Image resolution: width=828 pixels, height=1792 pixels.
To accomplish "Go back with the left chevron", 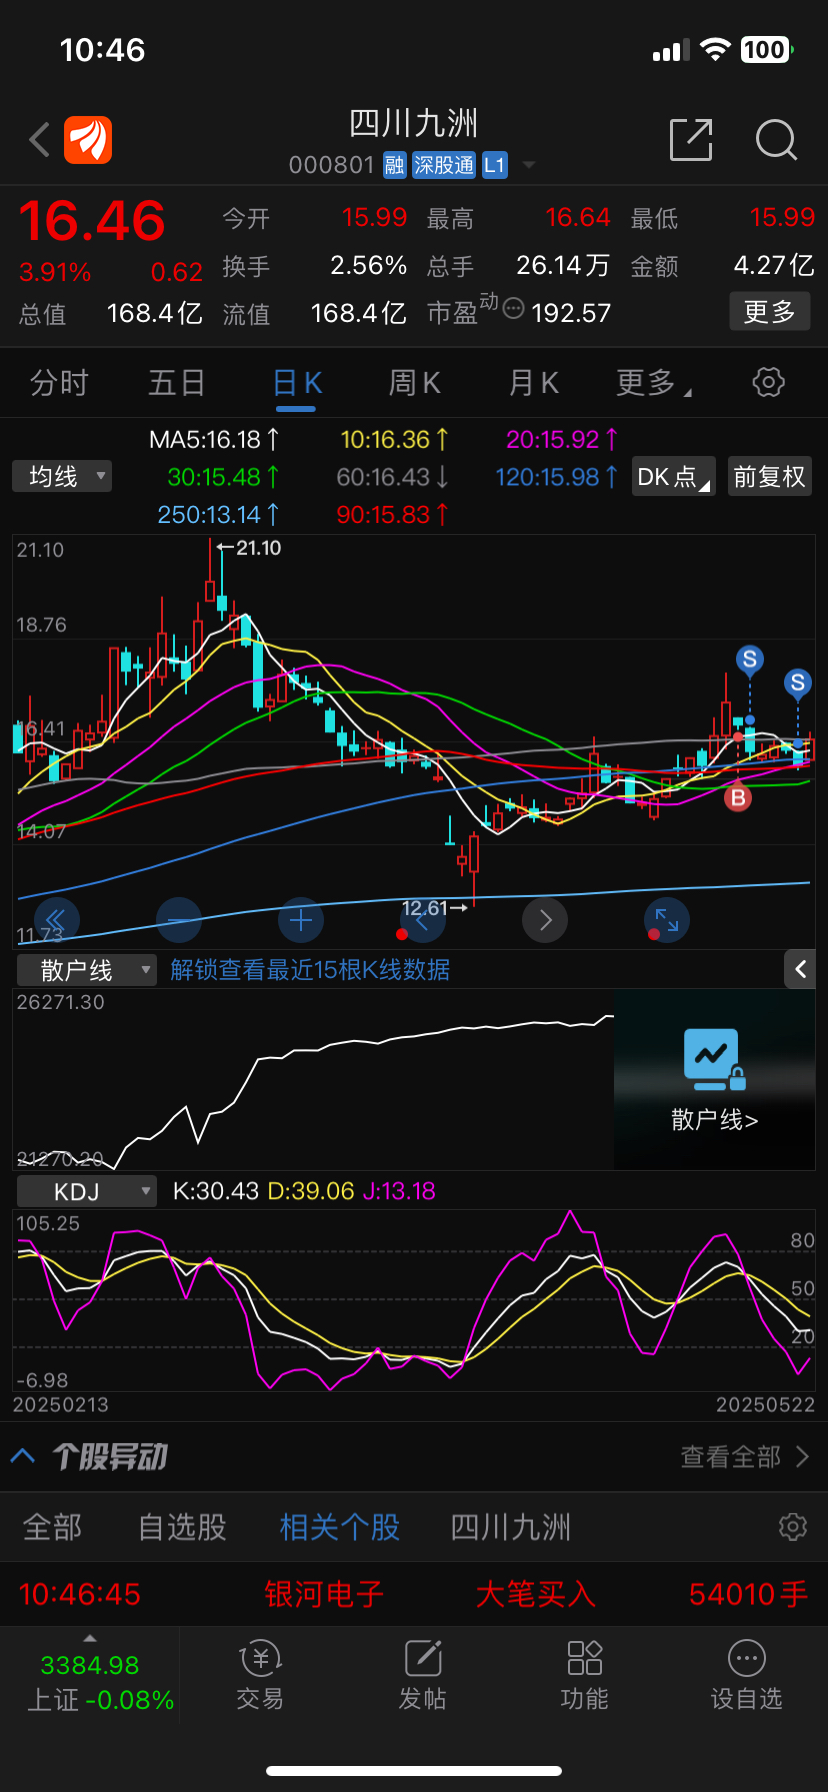I will click(x=40, y=140).
